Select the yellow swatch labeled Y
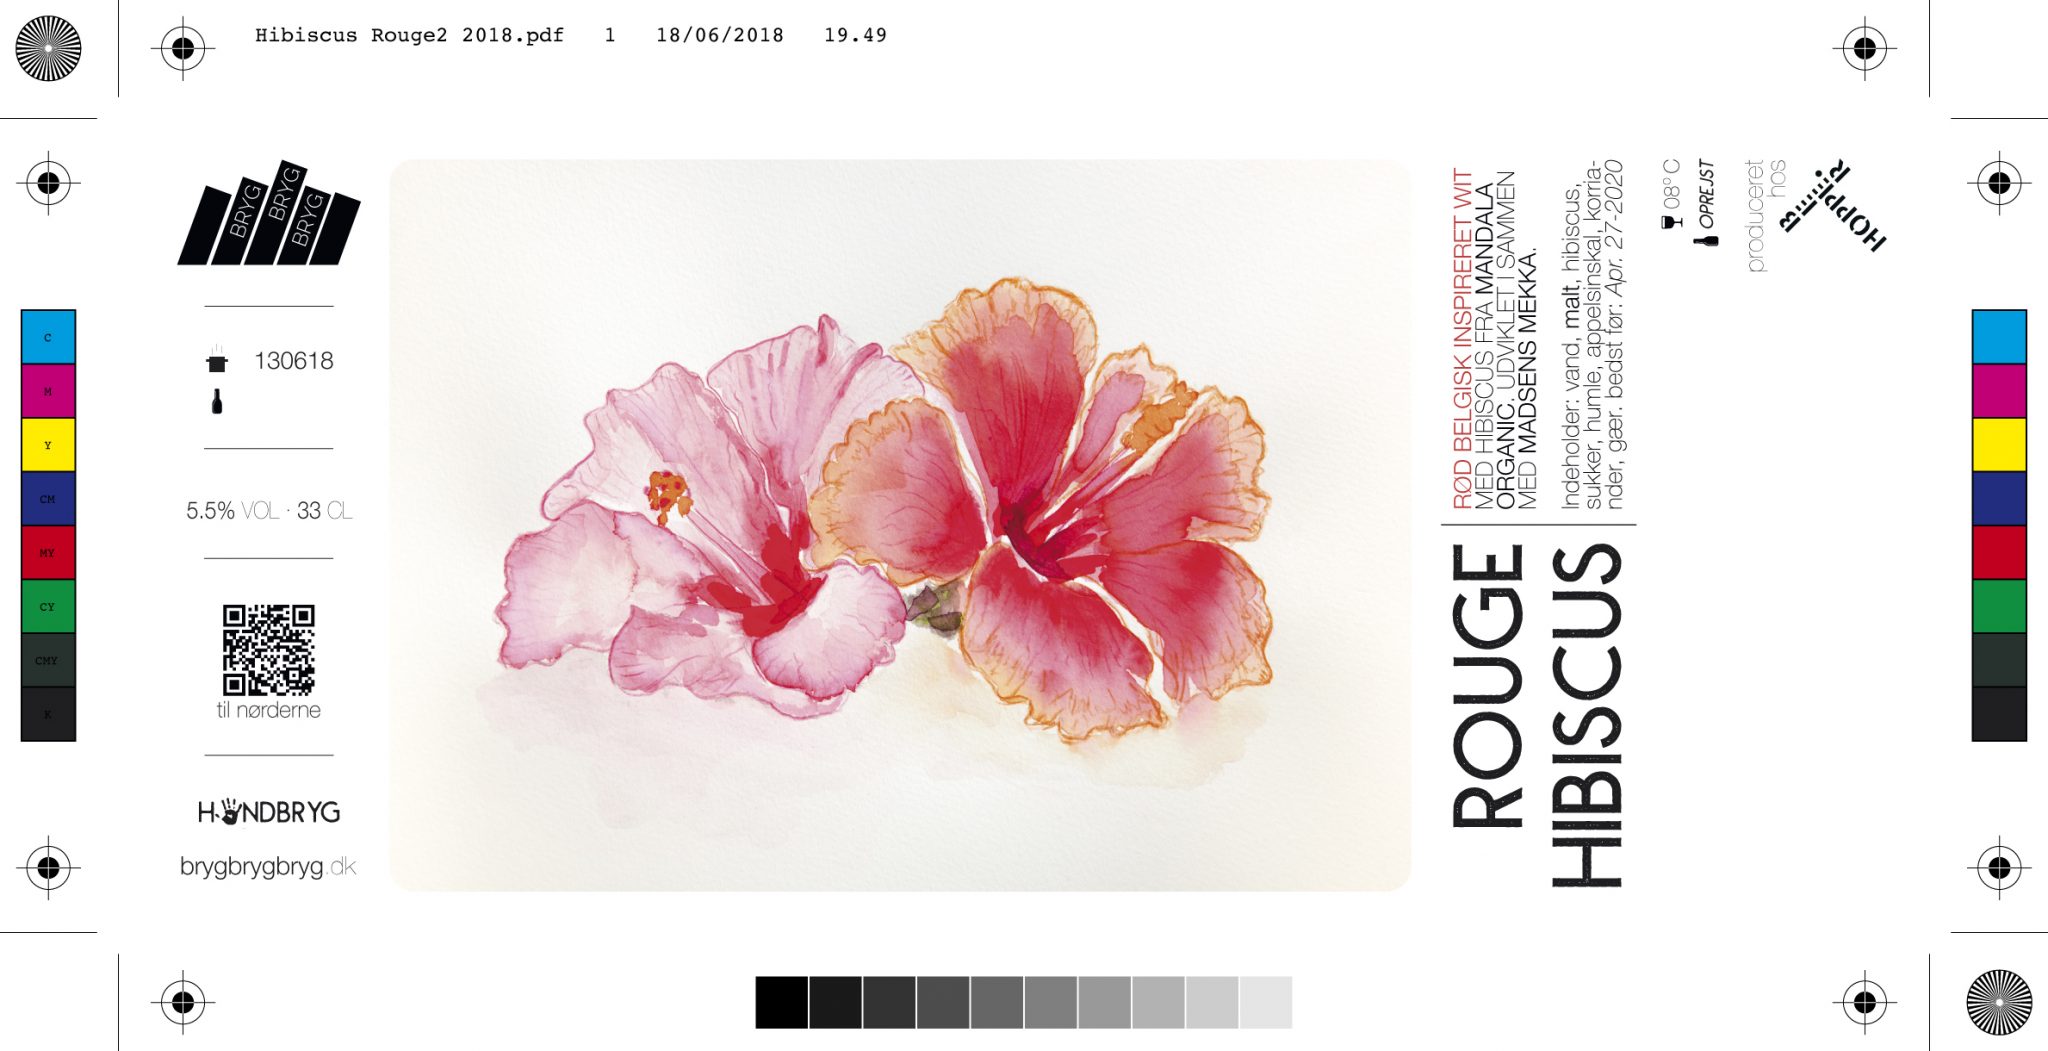The width and height of the screenshot is (2048, 1051). 48,445
